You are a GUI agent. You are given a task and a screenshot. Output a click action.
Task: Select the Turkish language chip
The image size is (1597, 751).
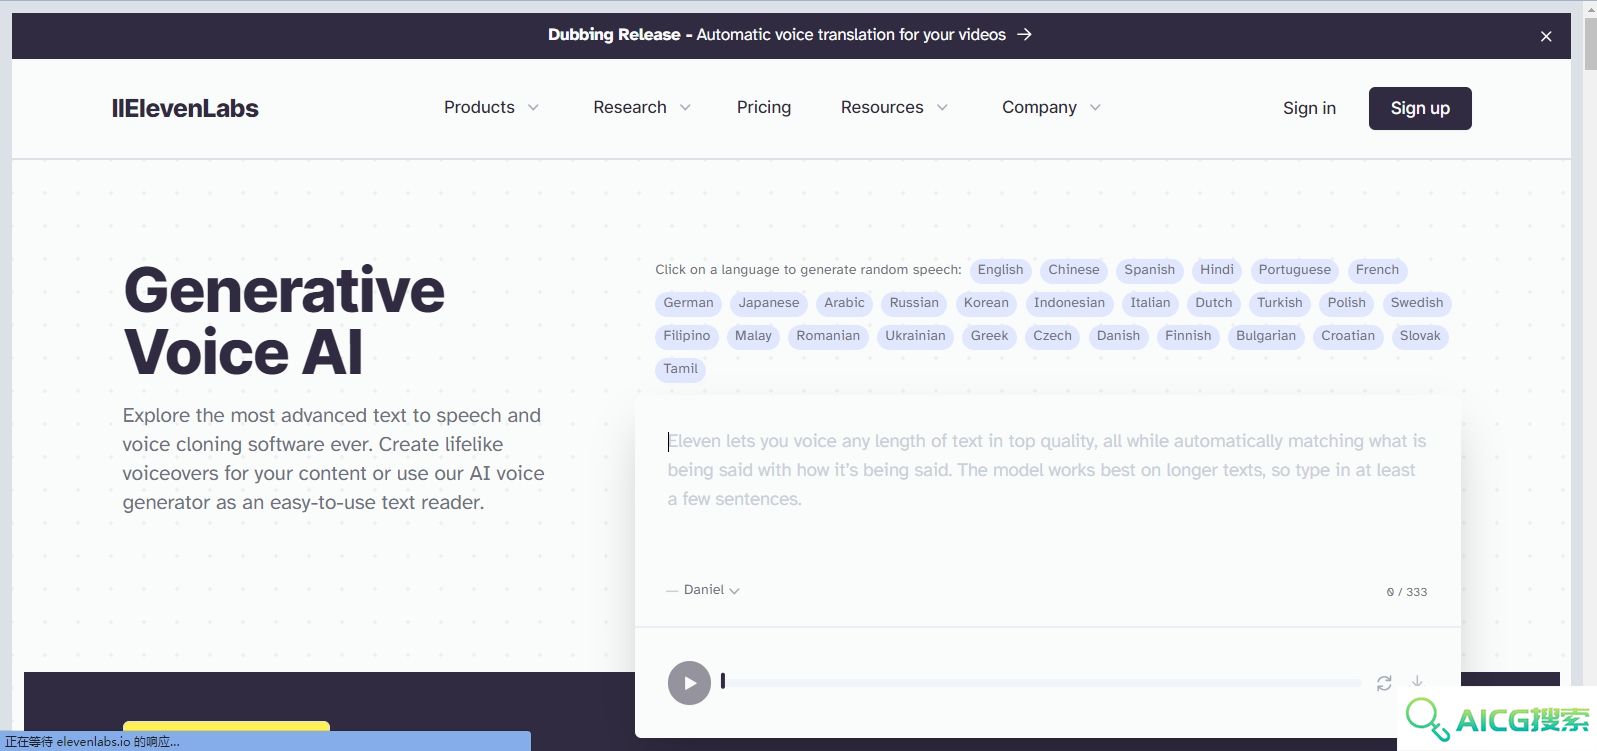point(1280,303)
